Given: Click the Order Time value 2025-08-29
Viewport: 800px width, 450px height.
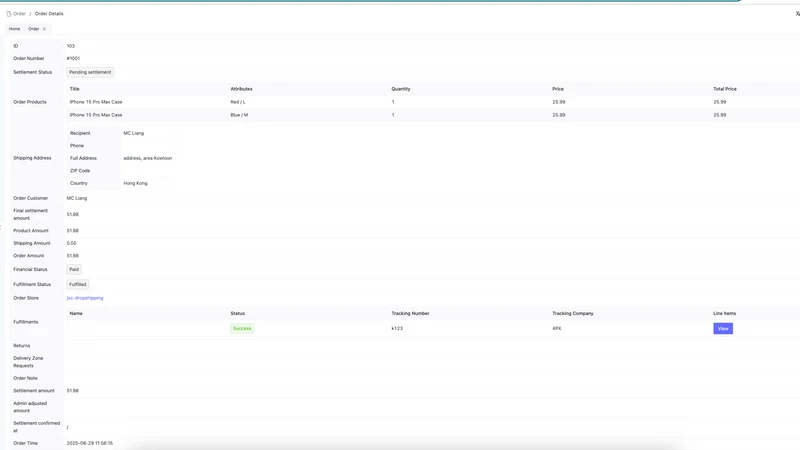Looking at the screenshot, I should 90,443.
